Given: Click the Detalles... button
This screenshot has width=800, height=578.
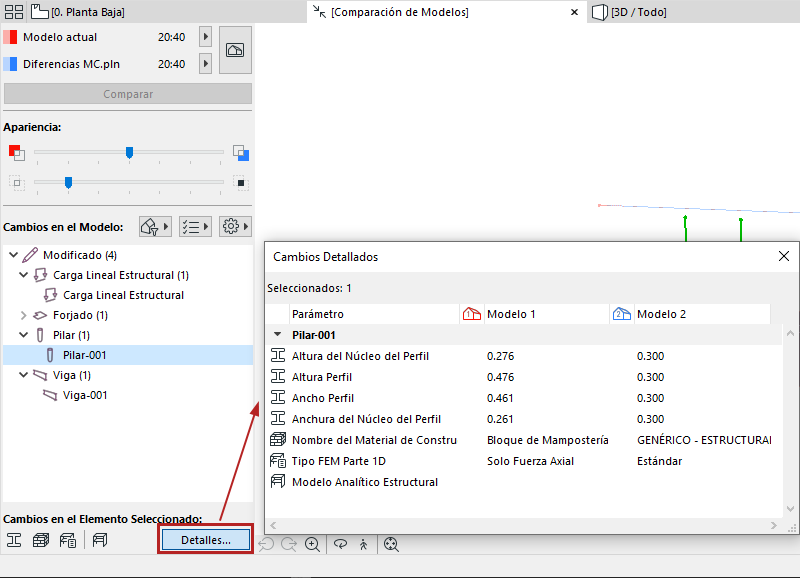Looking at the screenshot, I should point(206,540).
